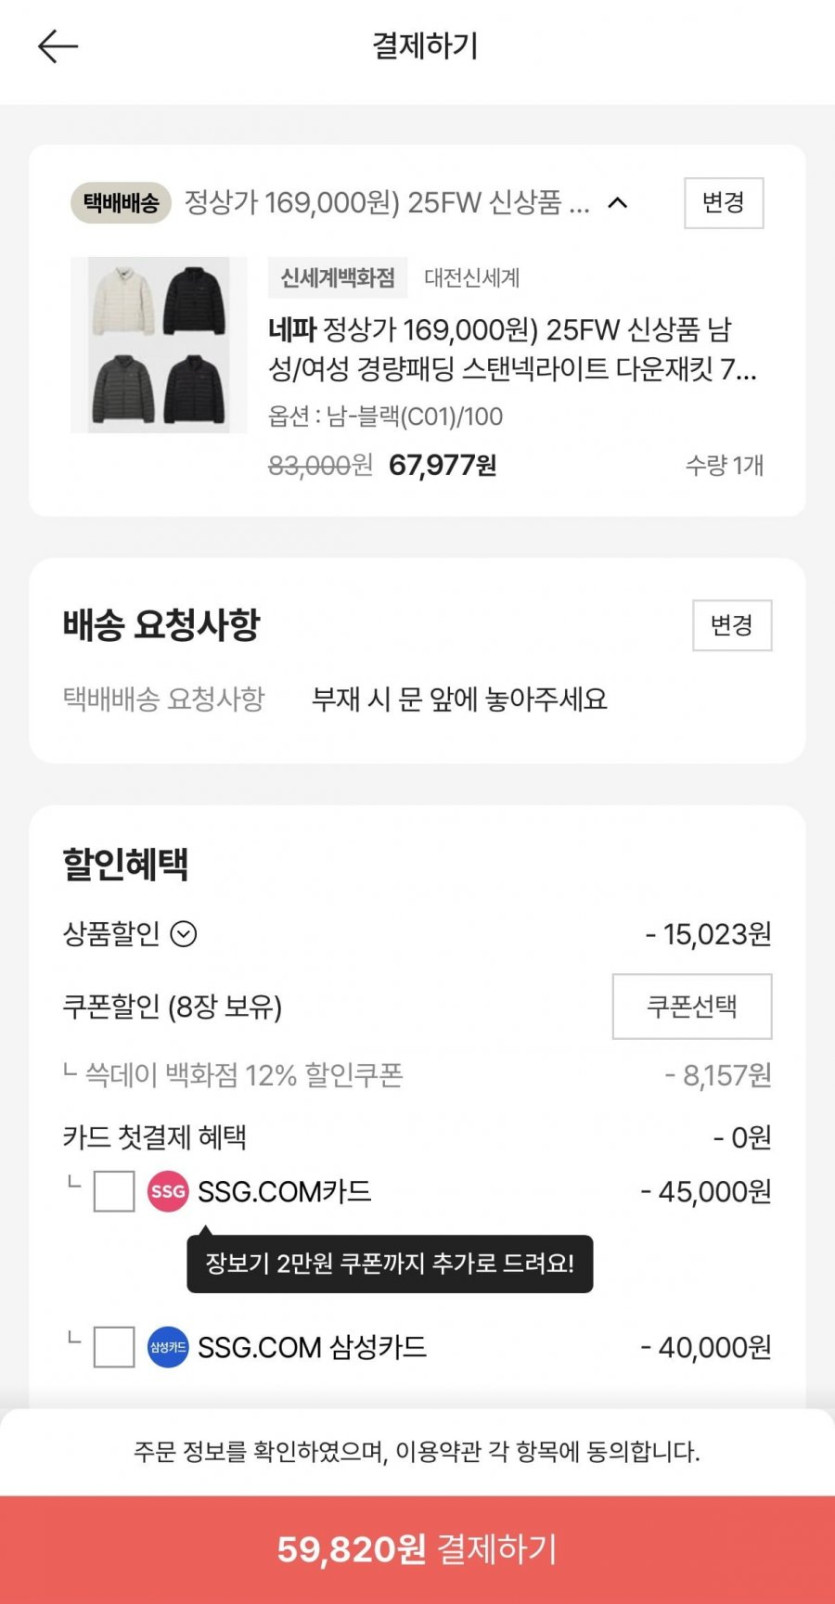Check the SSG.COM 삼성카드 checkbox
This screenshot has width=835, height=1604.
(x=114, y=1347)
